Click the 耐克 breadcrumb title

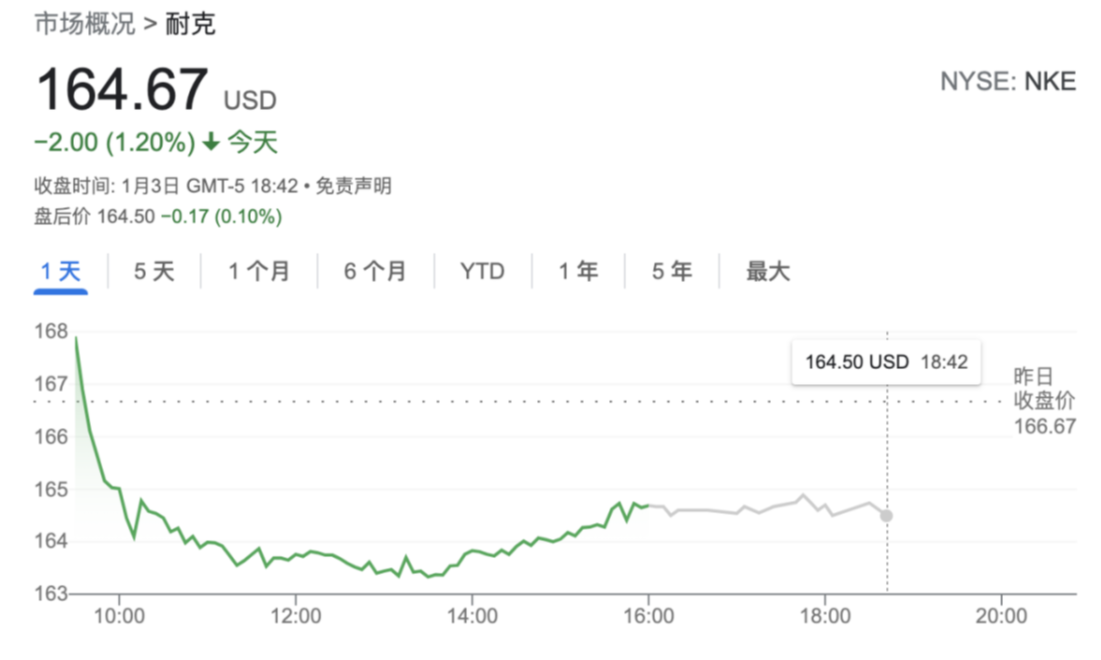coord(190,24)
